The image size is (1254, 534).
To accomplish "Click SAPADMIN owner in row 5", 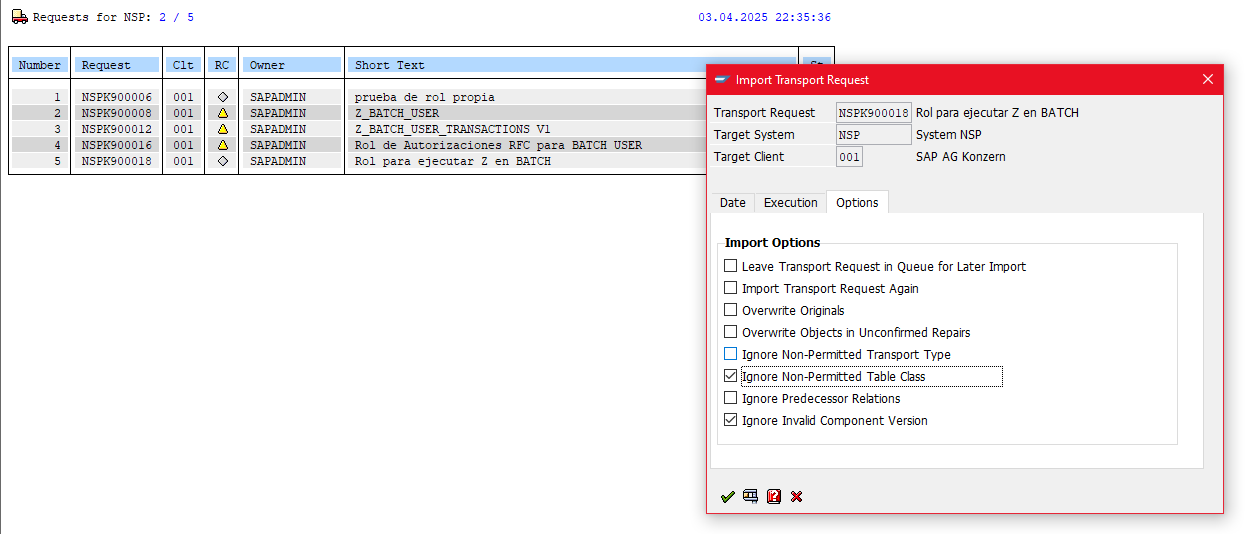I will (278, 161).
